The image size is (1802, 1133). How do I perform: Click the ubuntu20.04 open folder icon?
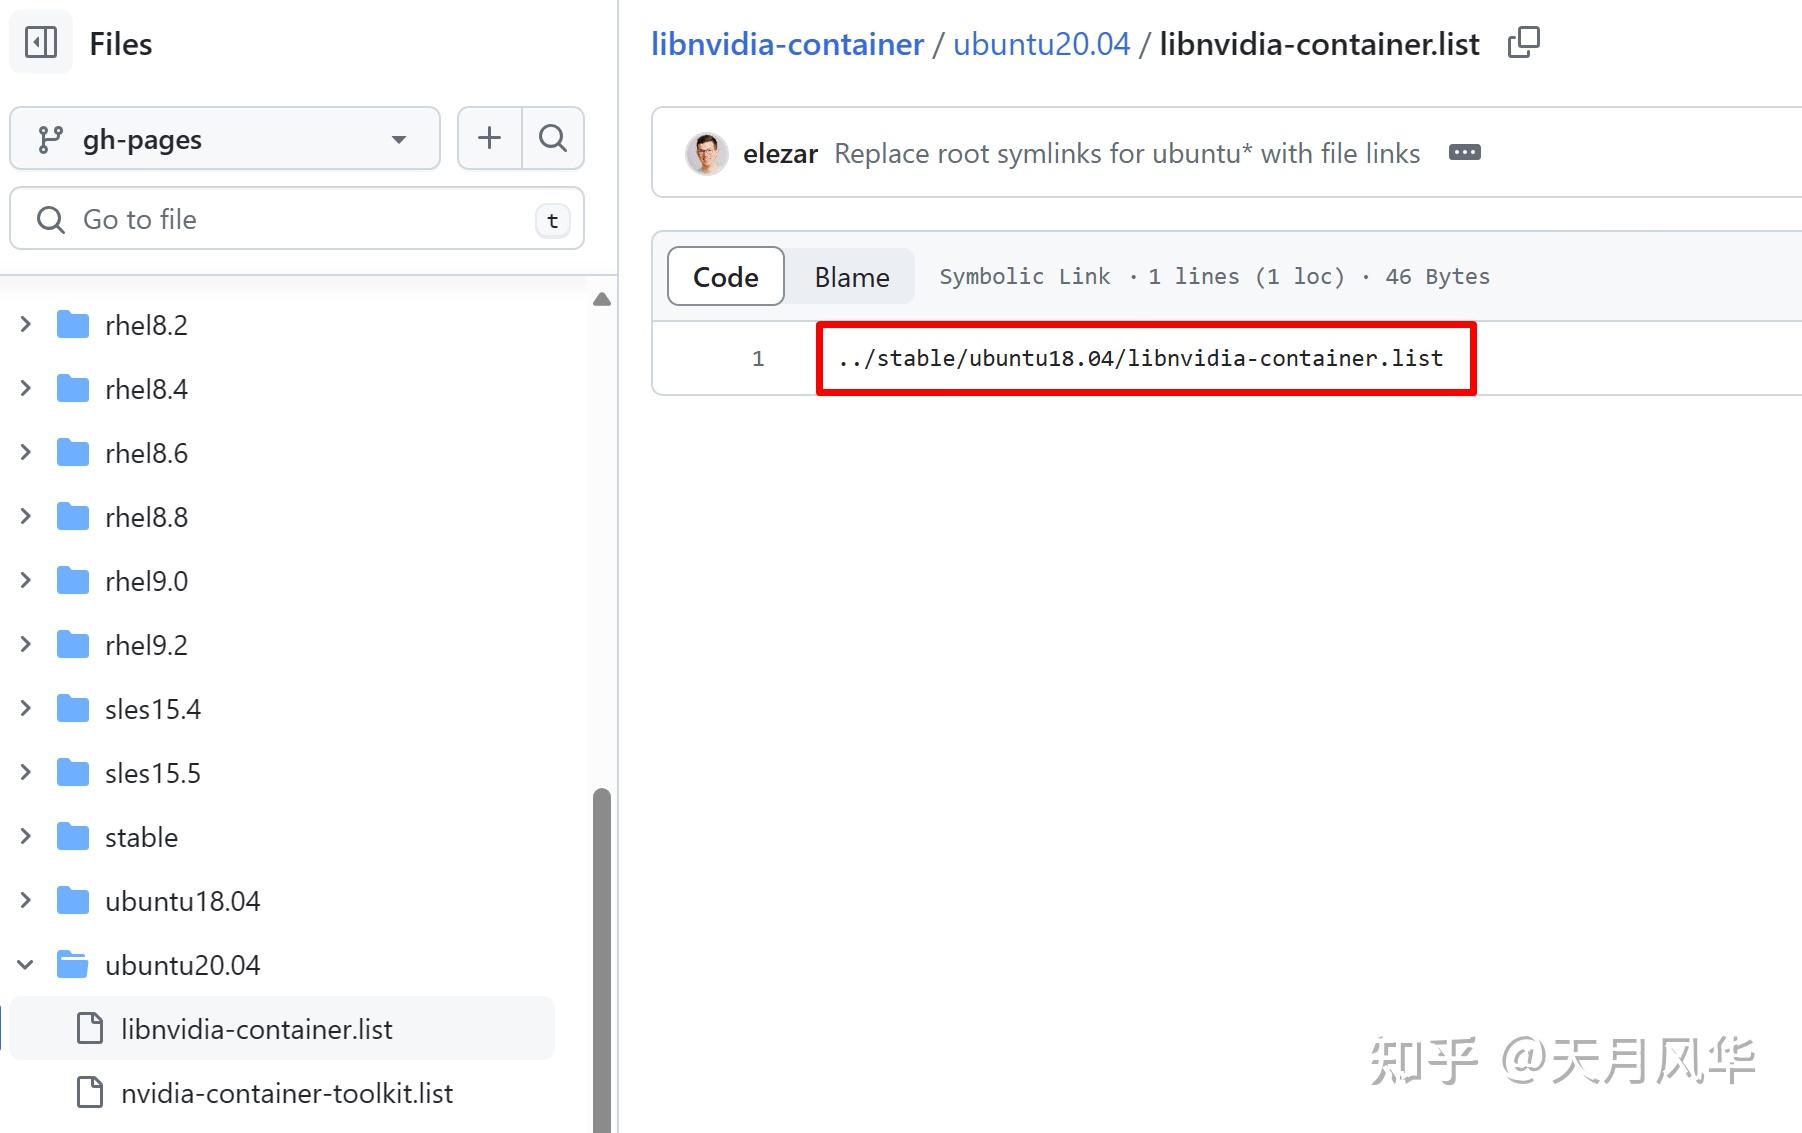point(72,964)
